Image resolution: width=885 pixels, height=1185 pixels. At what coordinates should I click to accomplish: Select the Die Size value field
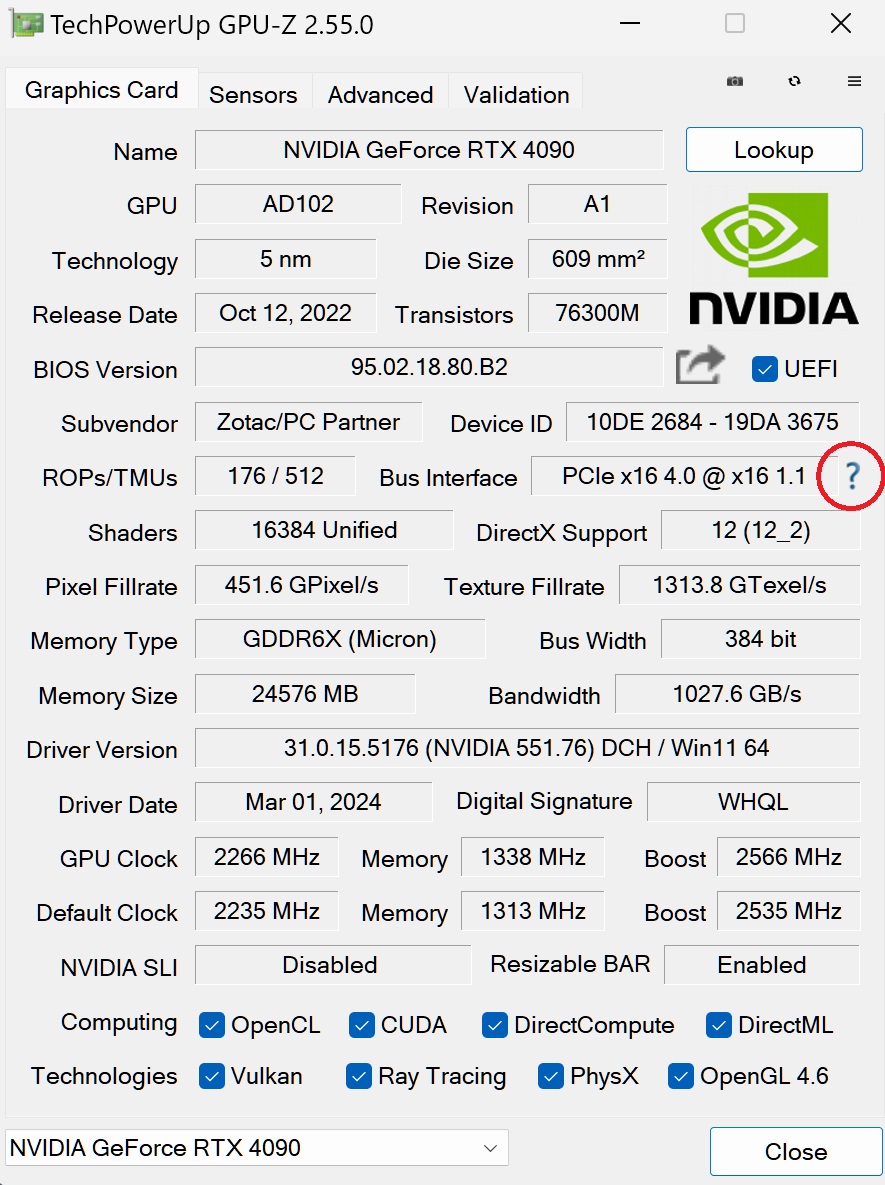[597, 259]
